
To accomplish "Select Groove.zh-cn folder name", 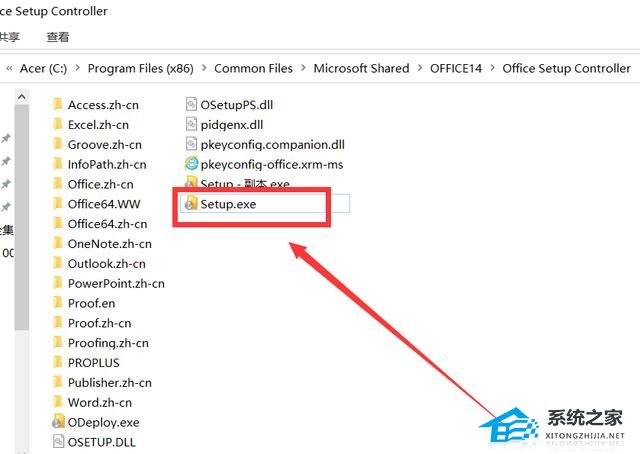I will pyautogui.click(x=105, y=145).
